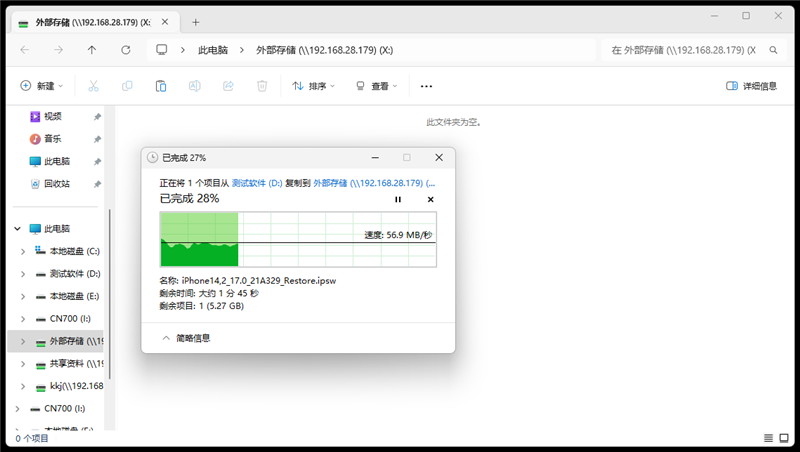
Task: Click 外部存储 breadcrumb in address bar
Action: tap(324, 50)
